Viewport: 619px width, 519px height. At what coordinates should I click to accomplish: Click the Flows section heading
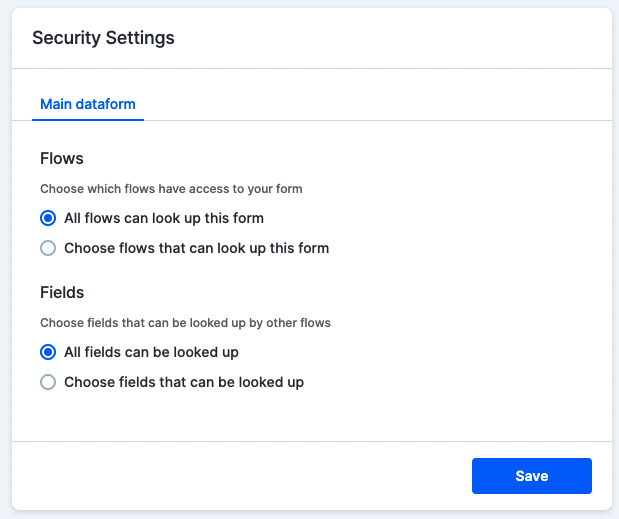coord(62,158)
